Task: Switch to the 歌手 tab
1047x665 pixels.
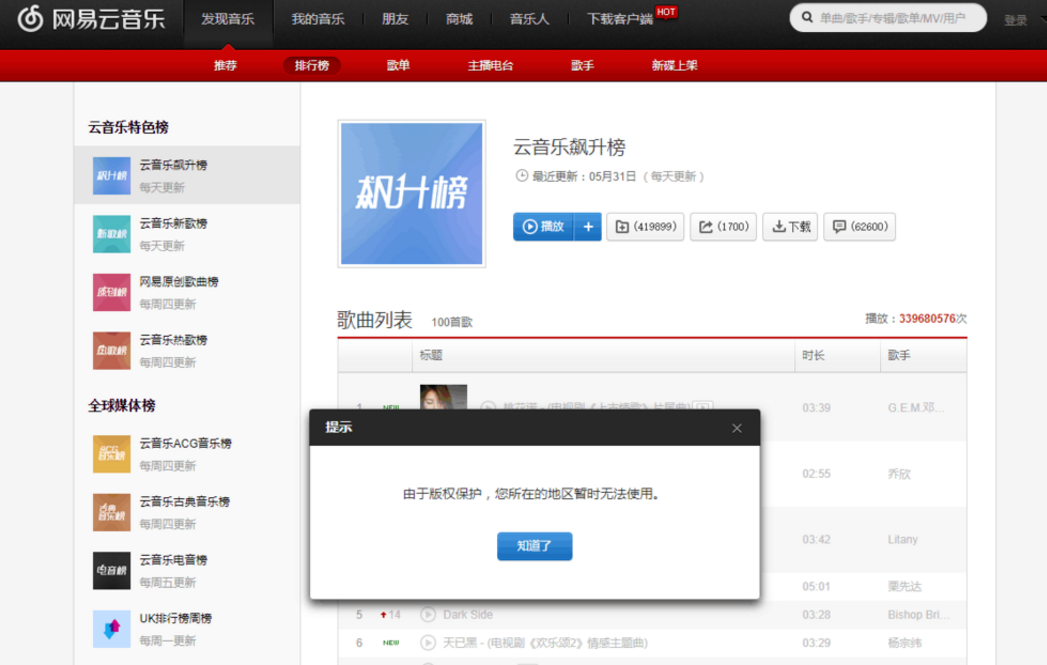Action: pos(578,65)
